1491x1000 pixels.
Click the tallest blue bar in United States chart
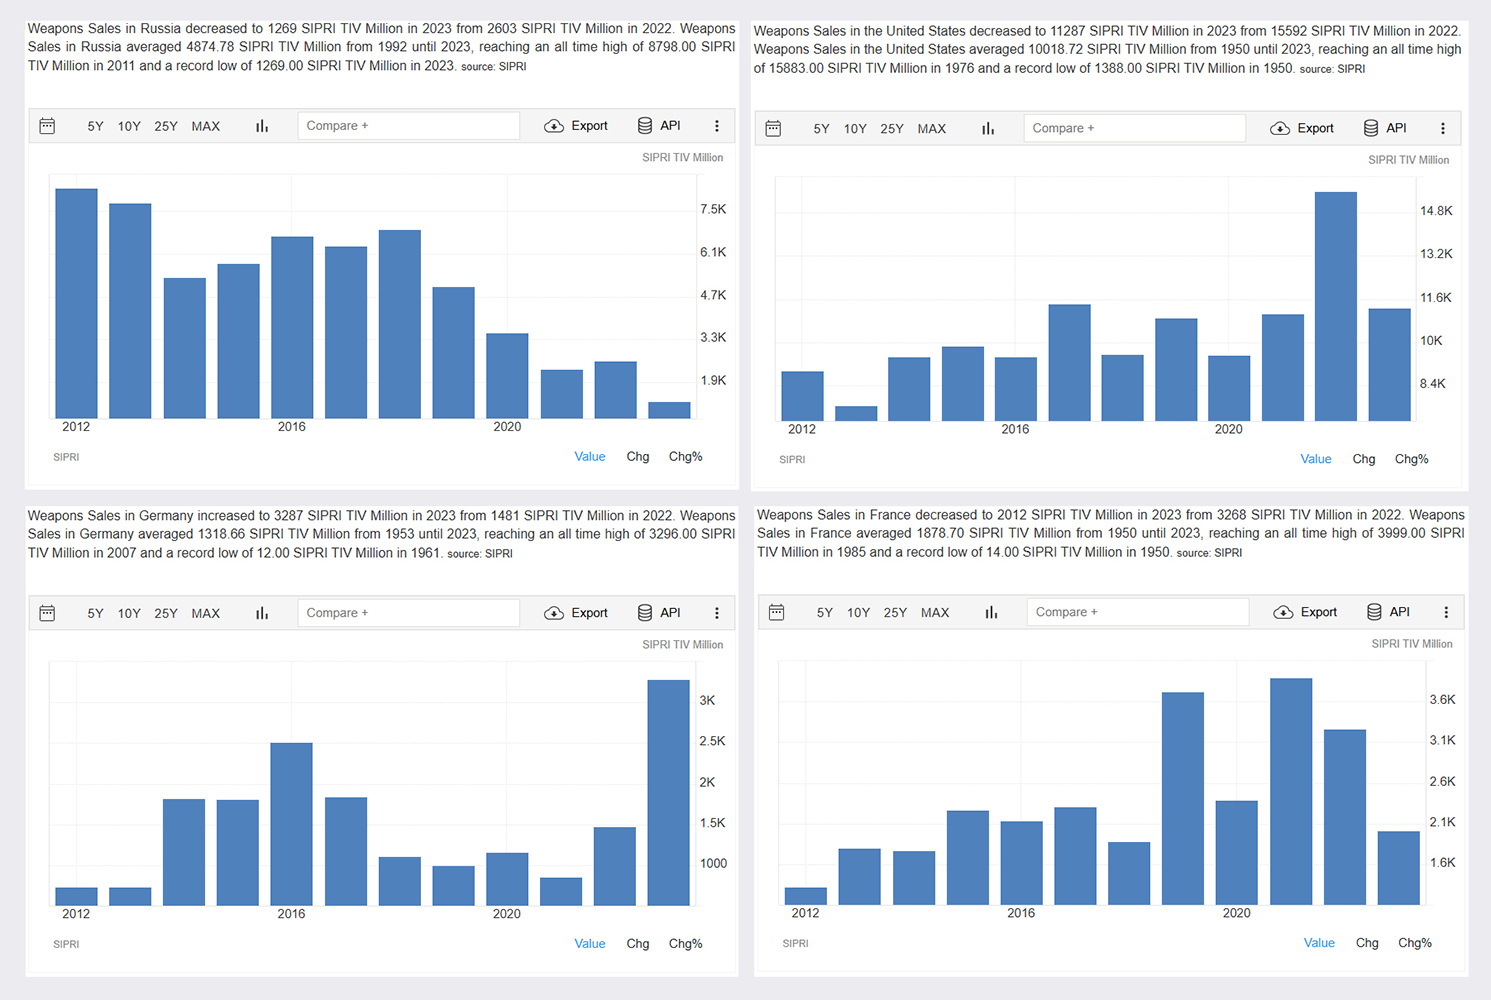tap(1336, 306)
